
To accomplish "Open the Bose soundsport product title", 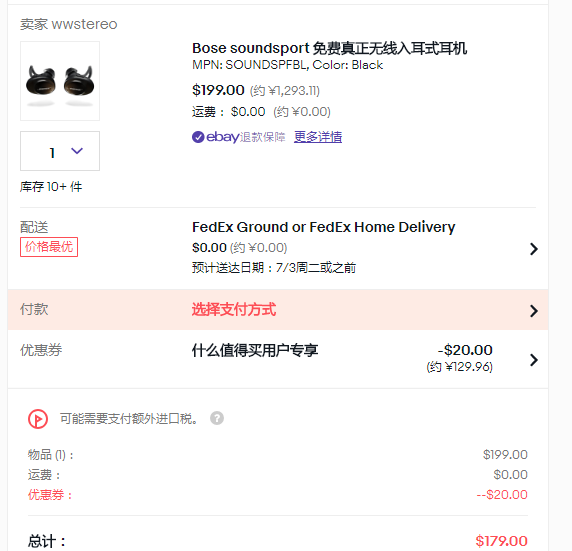I will click(x=329, y=48).
